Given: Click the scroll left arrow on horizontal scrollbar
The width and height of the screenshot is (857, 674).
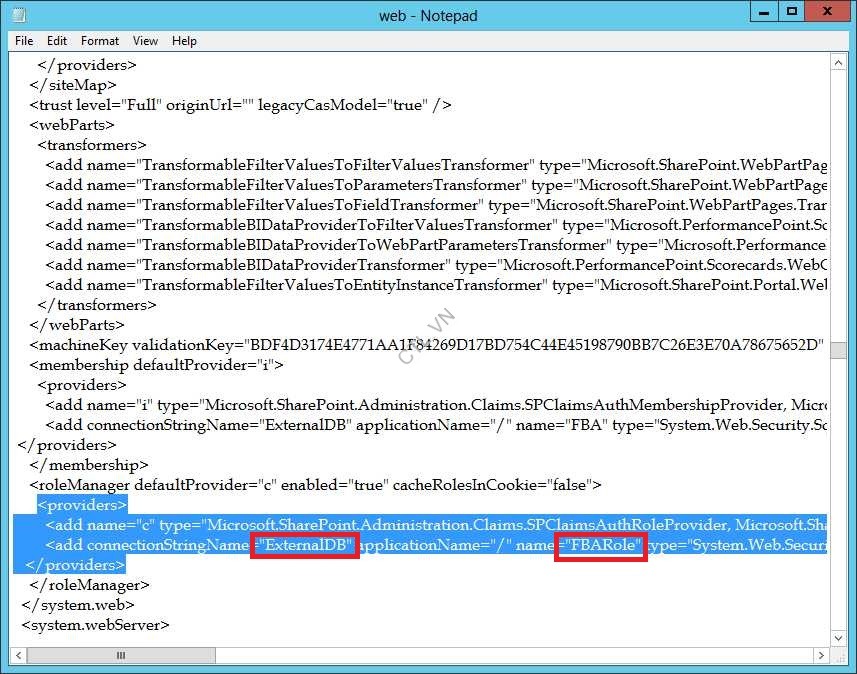Looking at the screenshot, I should pos(17,655).
